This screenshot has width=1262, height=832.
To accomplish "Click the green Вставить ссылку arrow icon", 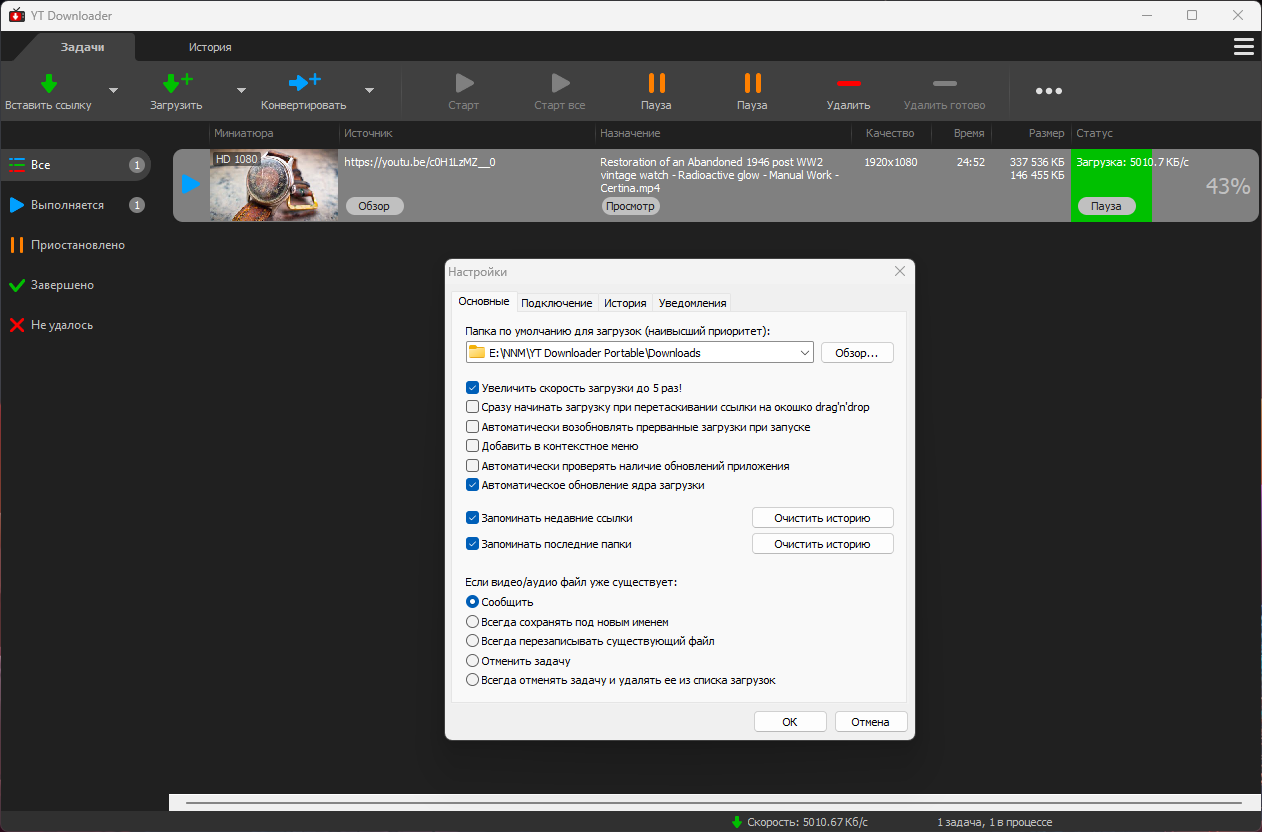I will 48,83.
